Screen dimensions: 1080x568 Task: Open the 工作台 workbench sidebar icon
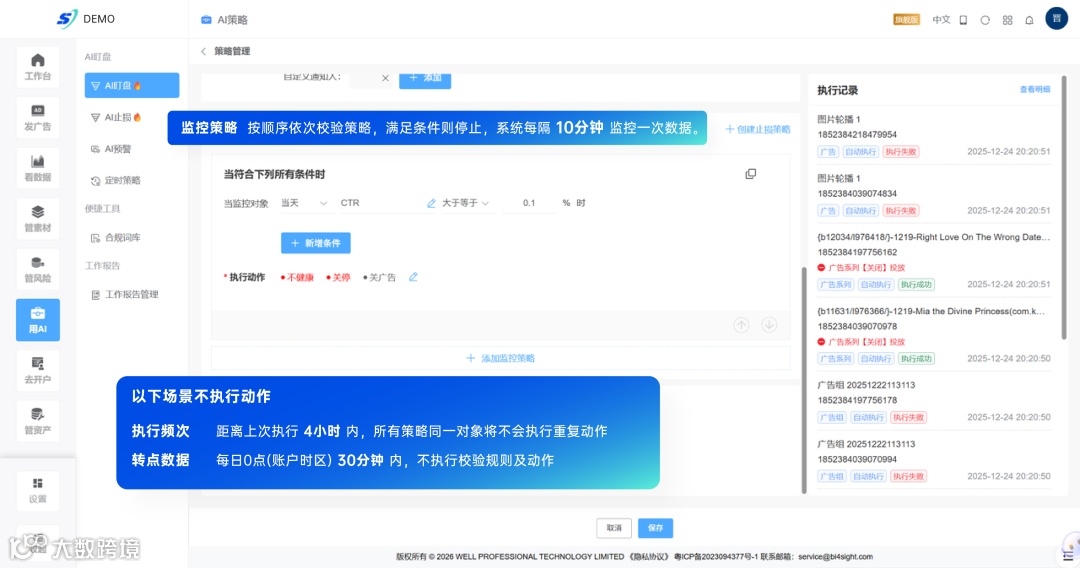click(38, 67)
